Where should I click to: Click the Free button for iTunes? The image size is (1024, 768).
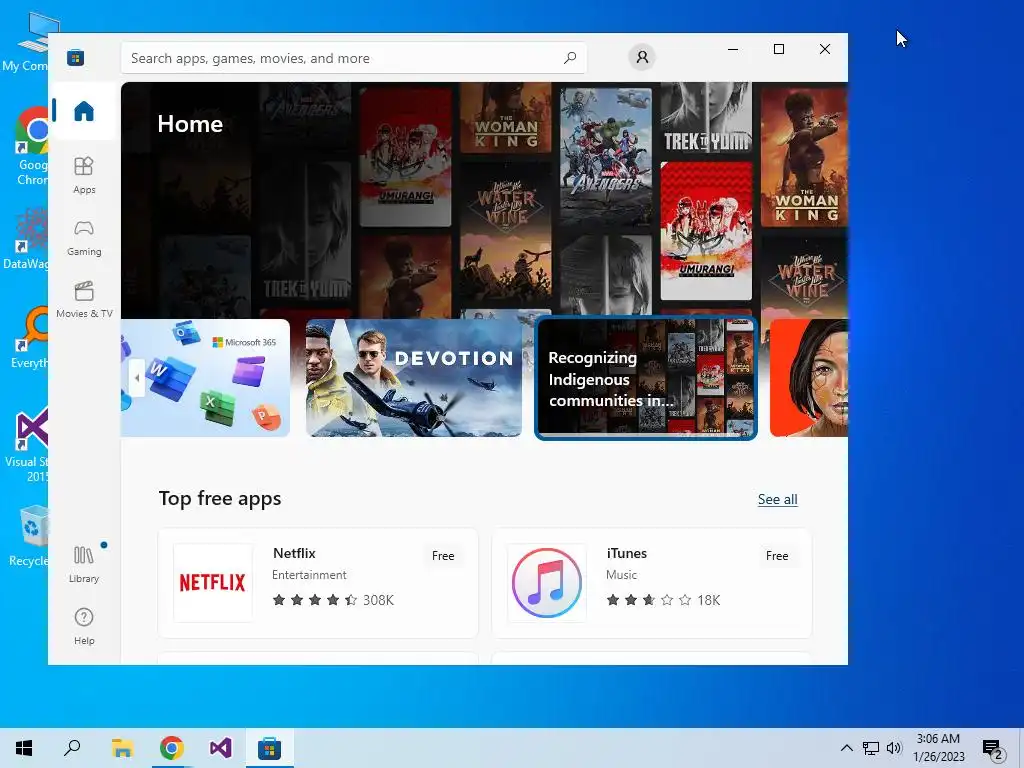(776, 556)
